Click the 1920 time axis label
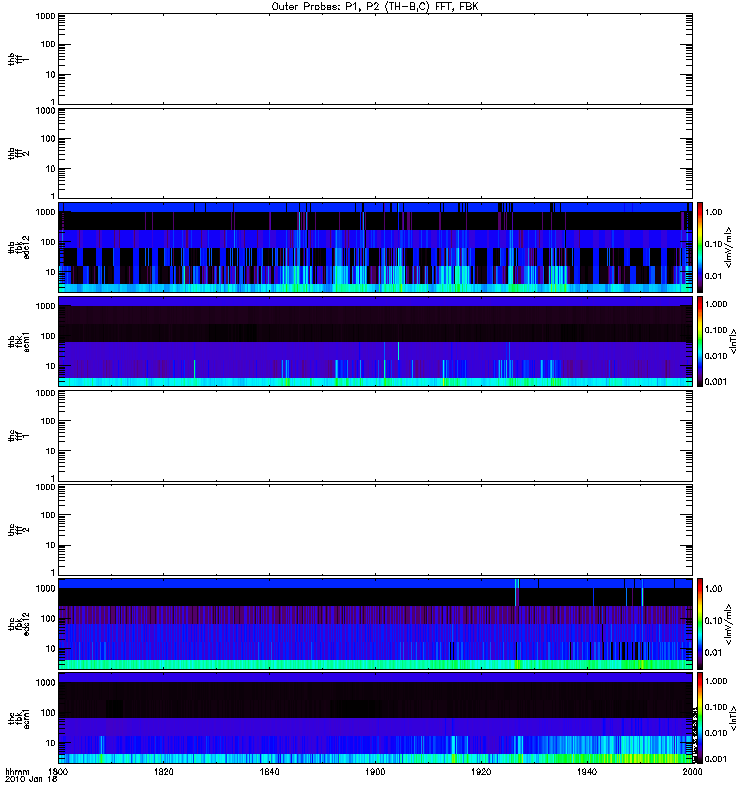Image resolution: width=750 pixels, height=800 pixels. (x=481, y=772)
